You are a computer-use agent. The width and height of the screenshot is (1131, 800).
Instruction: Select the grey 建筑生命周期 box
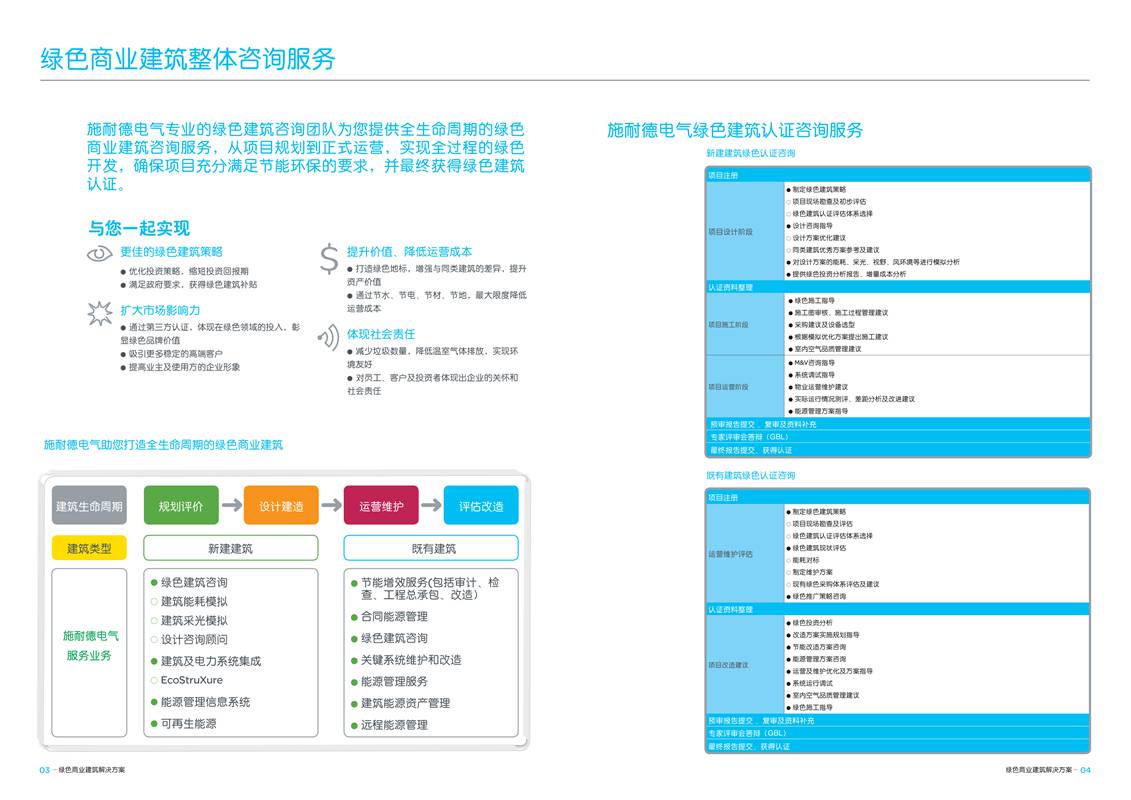pyautogui.click(x=89, y=506)
